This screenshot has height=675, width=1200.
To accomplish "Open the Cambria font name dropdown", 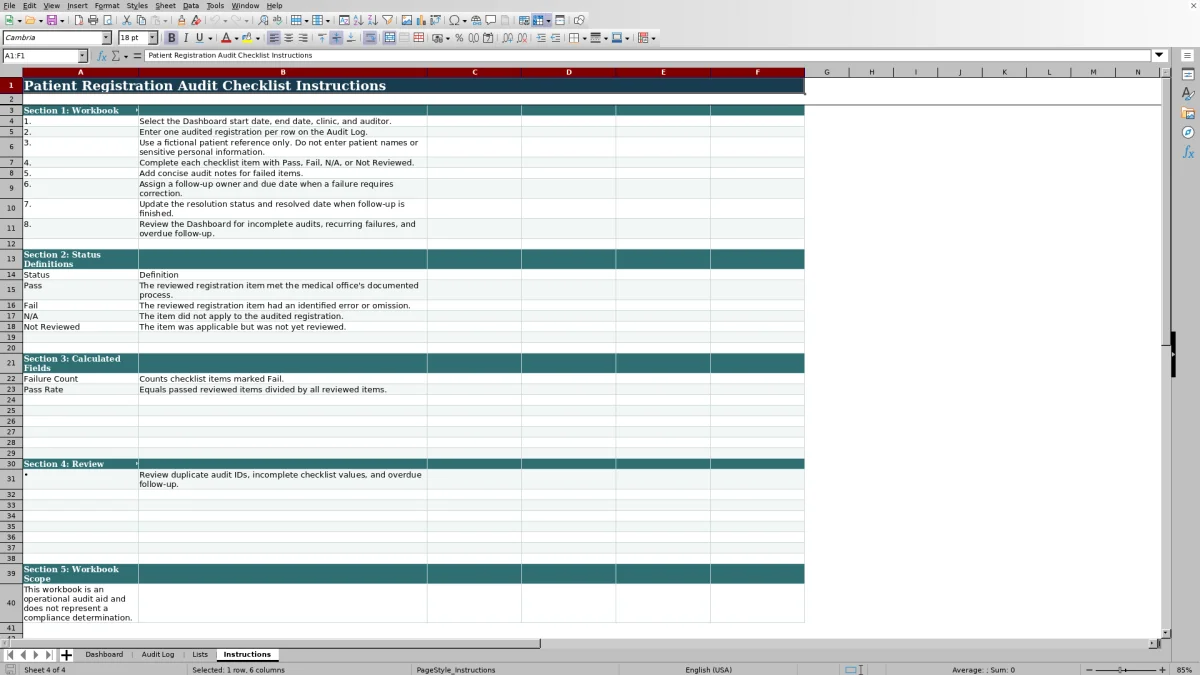I will click(x=107, y=38).
